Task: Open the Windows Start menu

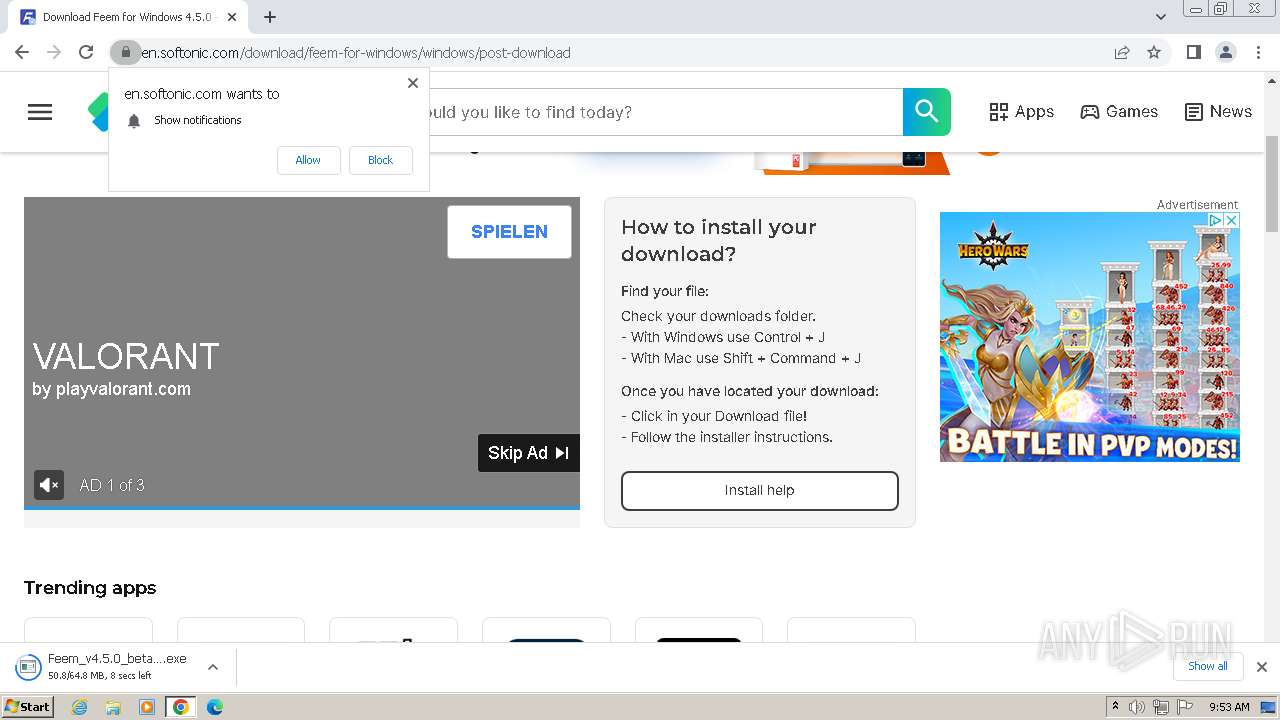Action: [x=28, y=707]
